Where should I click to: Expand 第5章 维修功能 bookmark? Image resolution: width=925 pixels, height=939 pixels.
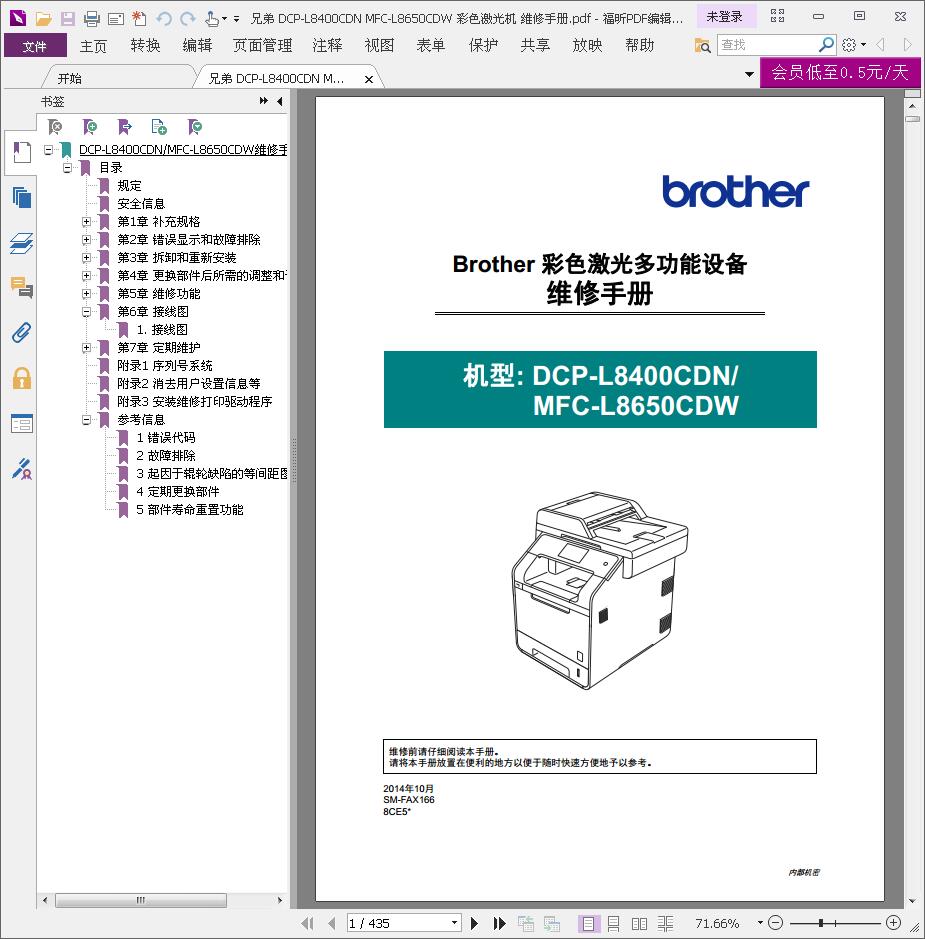click(x=86, y=293)
